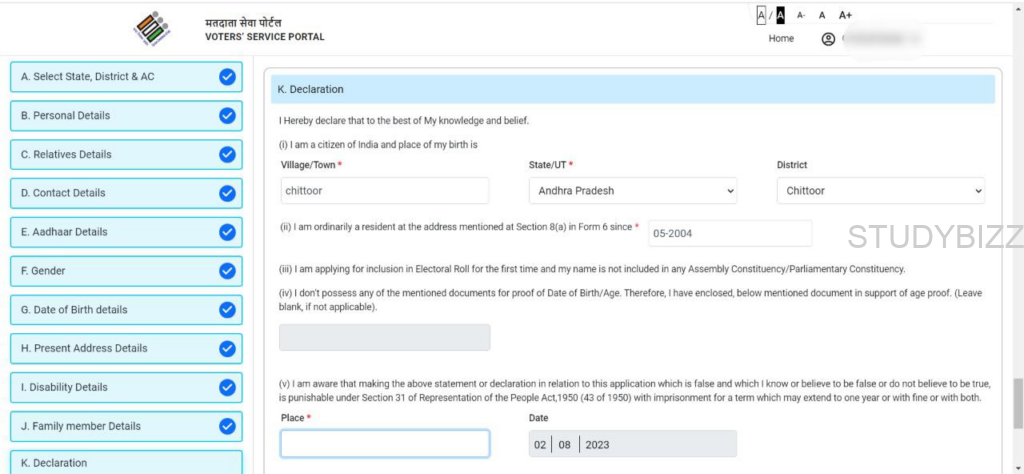Expand the District dropdown showing Chittoor
Viewport: 1024px width, 474px height.
coord(880,191)
